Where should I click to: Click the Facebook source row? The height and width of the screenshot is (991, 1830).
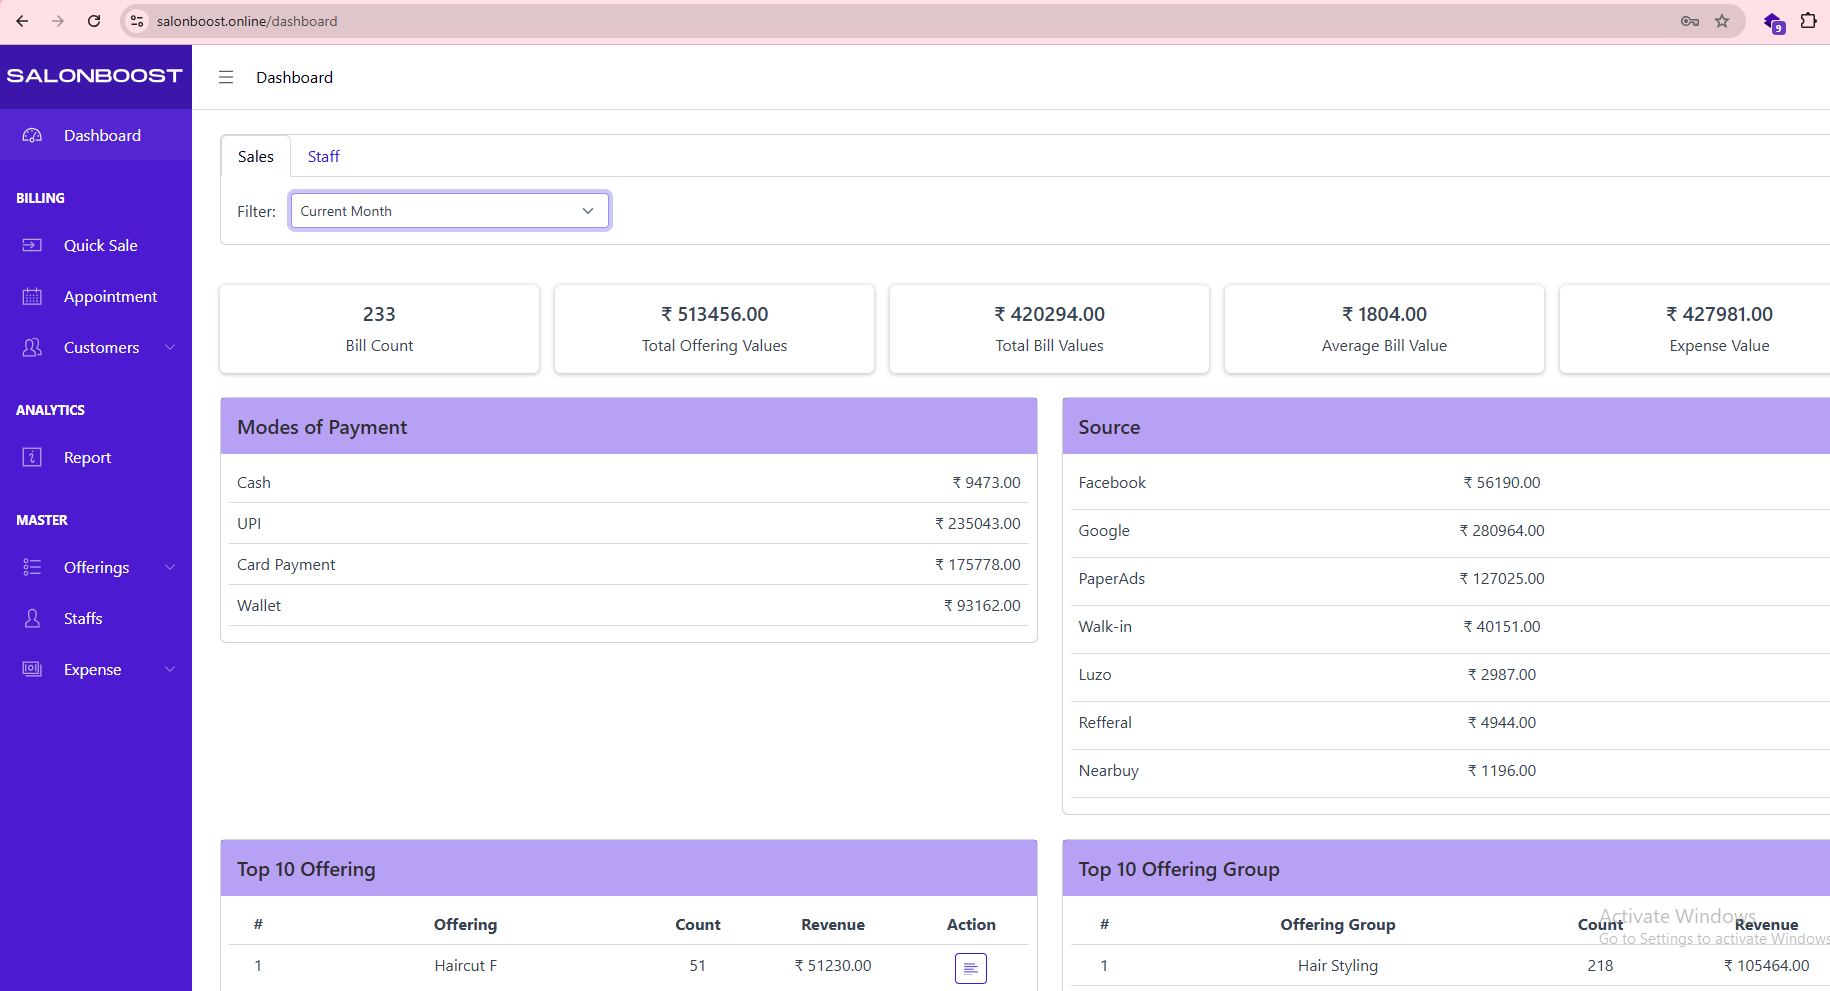[1450, 482]
